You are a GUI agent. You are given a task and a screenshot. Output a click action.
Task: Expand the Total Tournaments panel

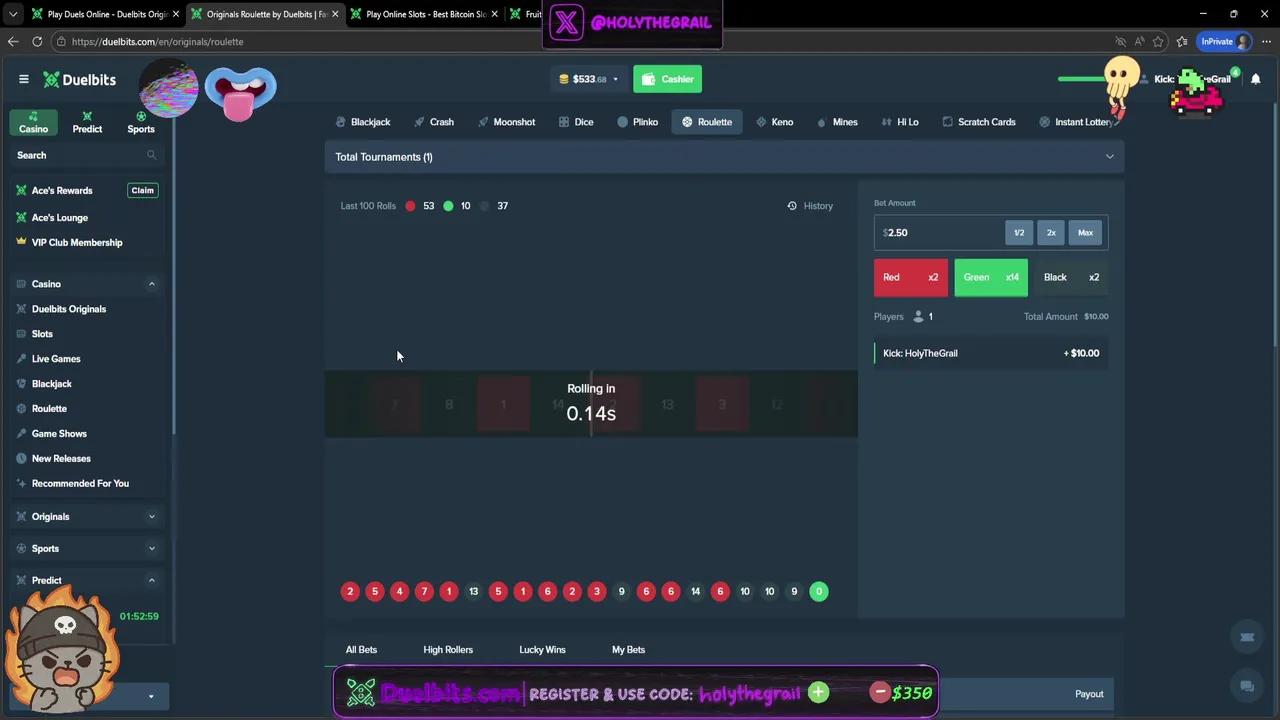point(1109,157)
